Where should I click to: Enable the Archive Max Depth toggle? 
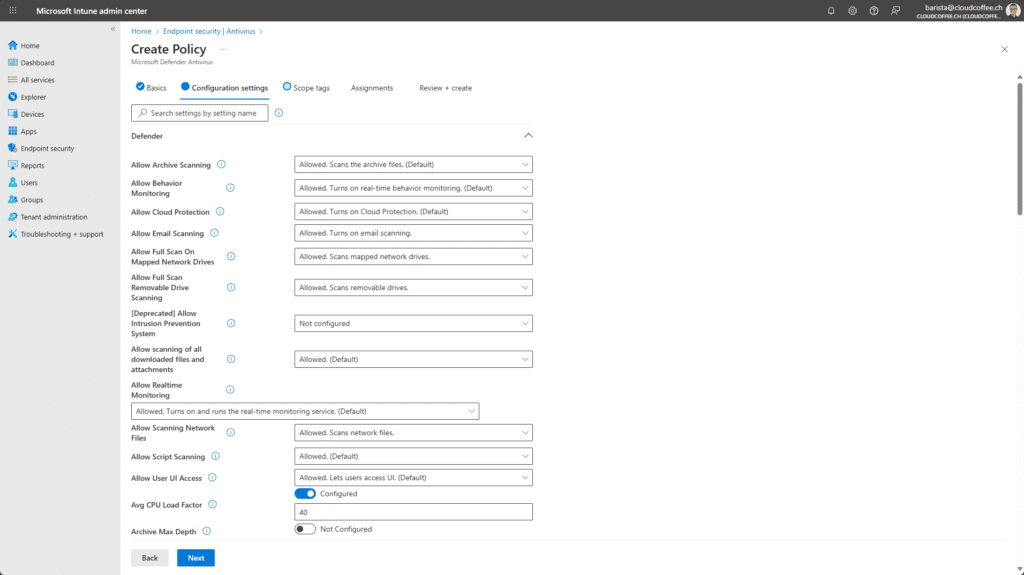(305, 529)
